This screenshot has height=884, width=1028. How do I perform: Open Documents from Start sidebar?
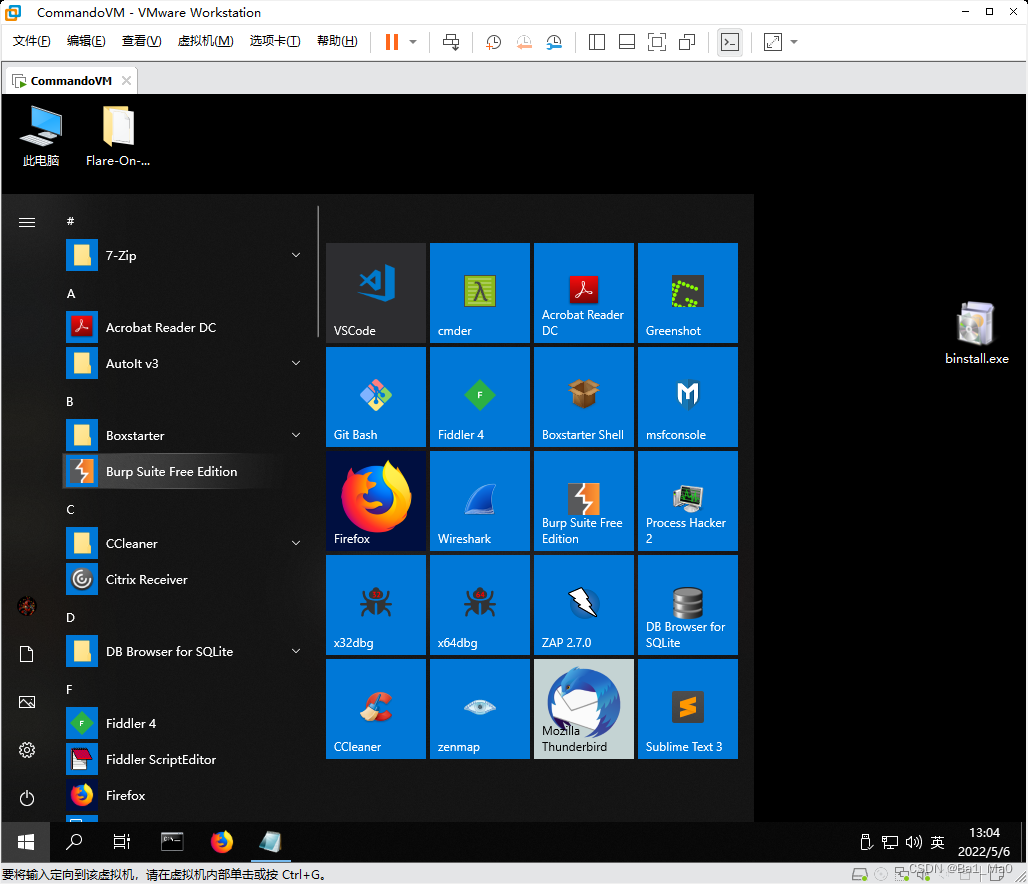pos(27,654)
